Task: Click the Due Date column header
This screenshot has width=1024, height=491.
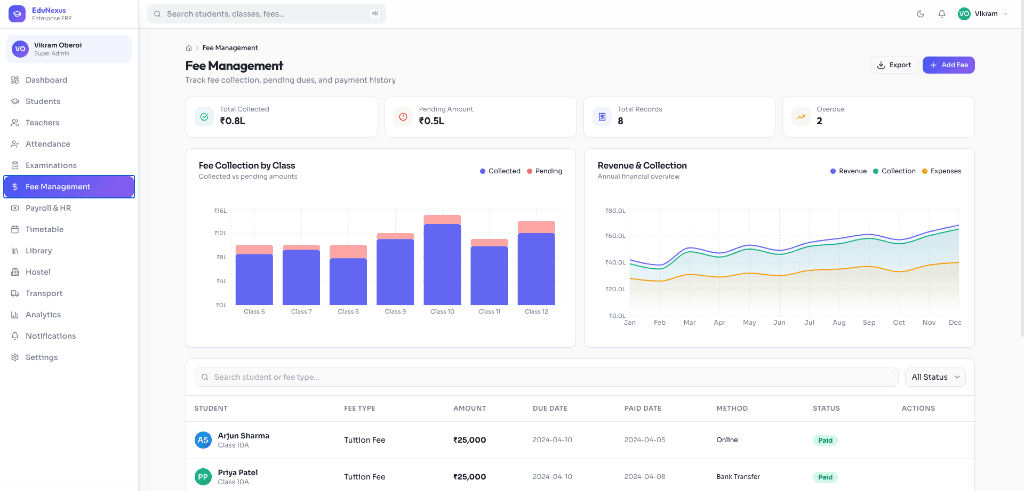Action: 550,409
